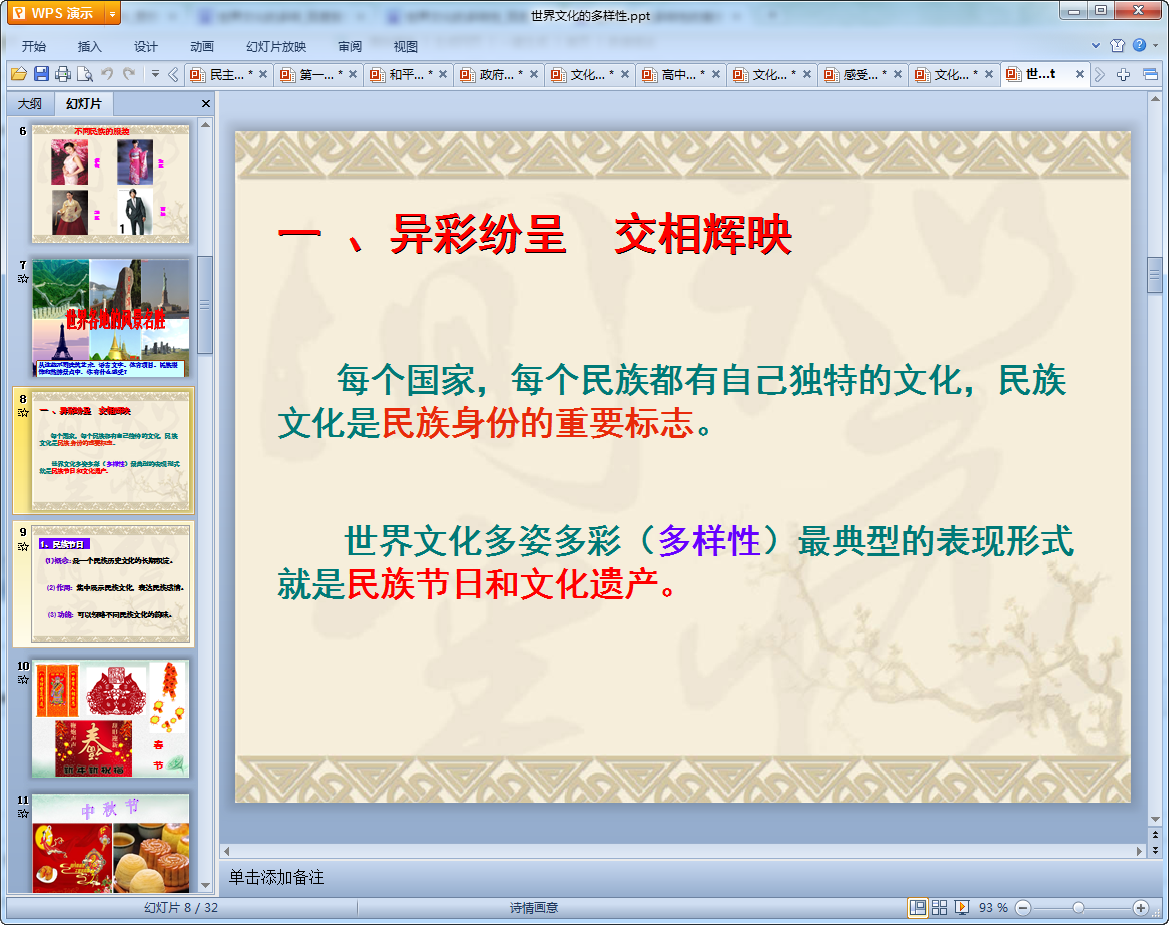This screenshot has height=925, width=1169.
Task: Open the 审阅 menu tab
Action: coord(350,46)
